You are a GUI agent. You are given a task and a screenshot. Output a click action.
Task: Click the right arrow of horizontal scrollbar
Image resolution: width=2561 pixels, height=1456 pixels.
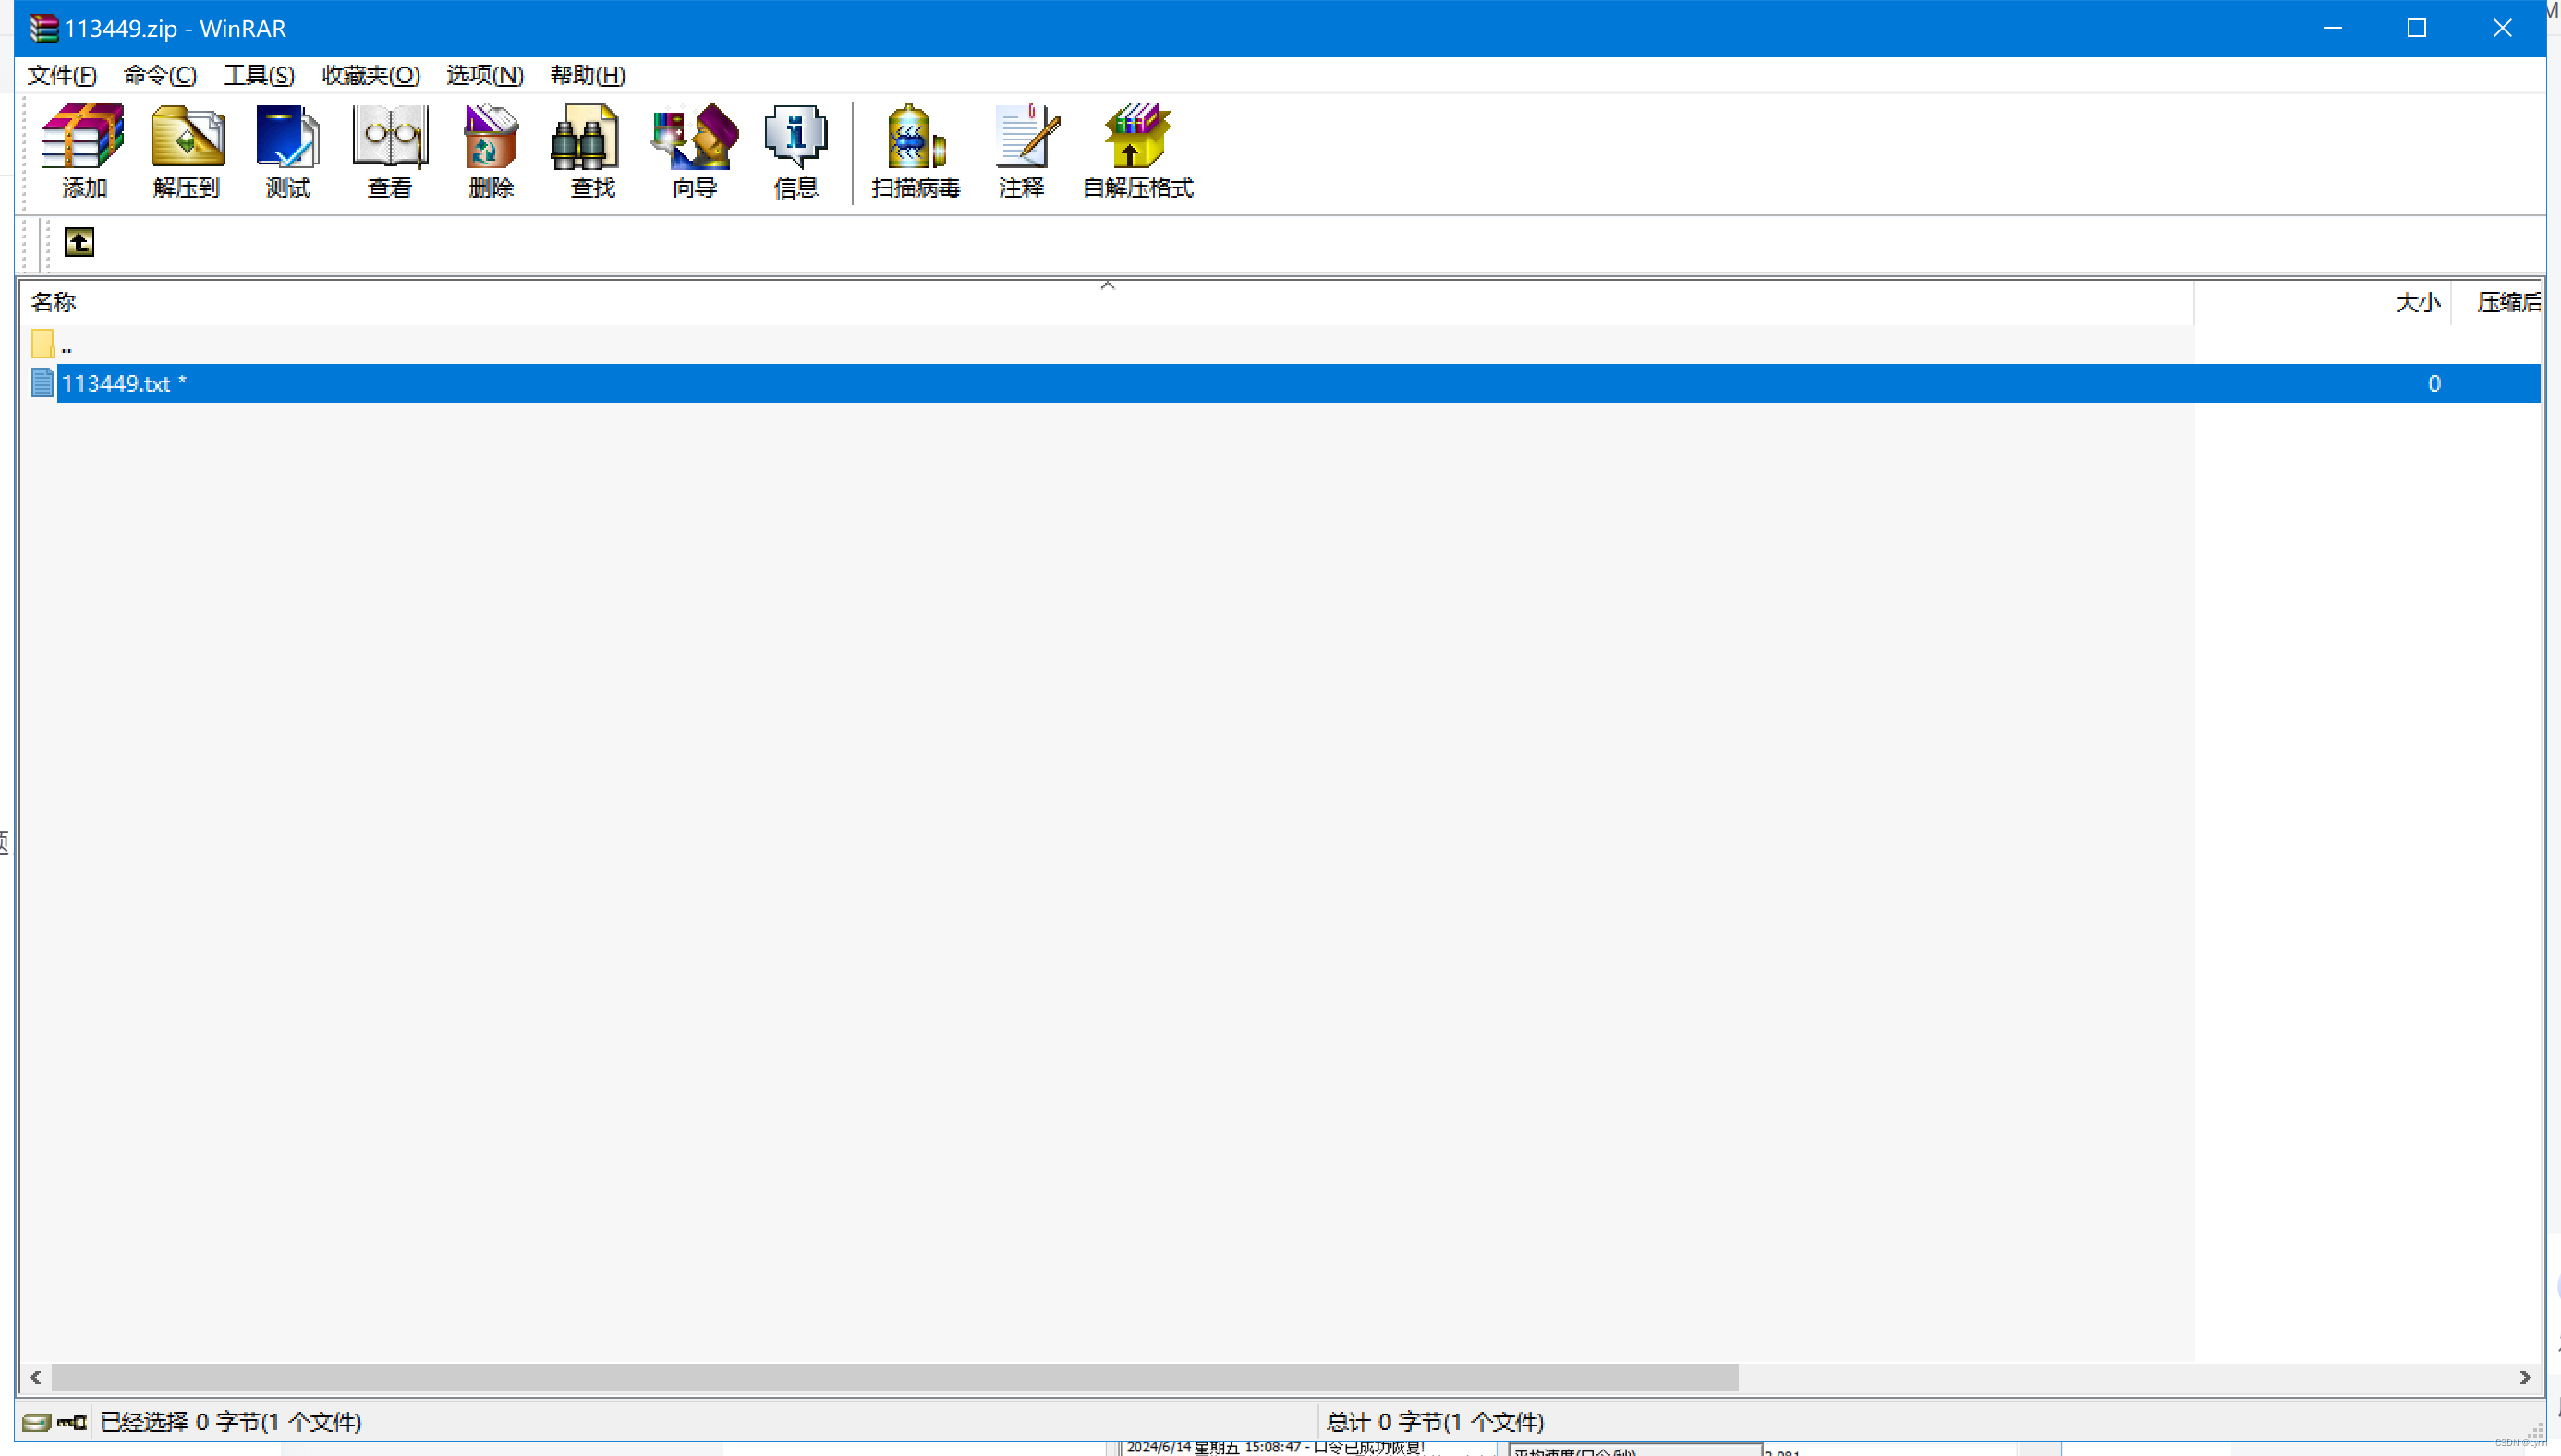2524,1377
